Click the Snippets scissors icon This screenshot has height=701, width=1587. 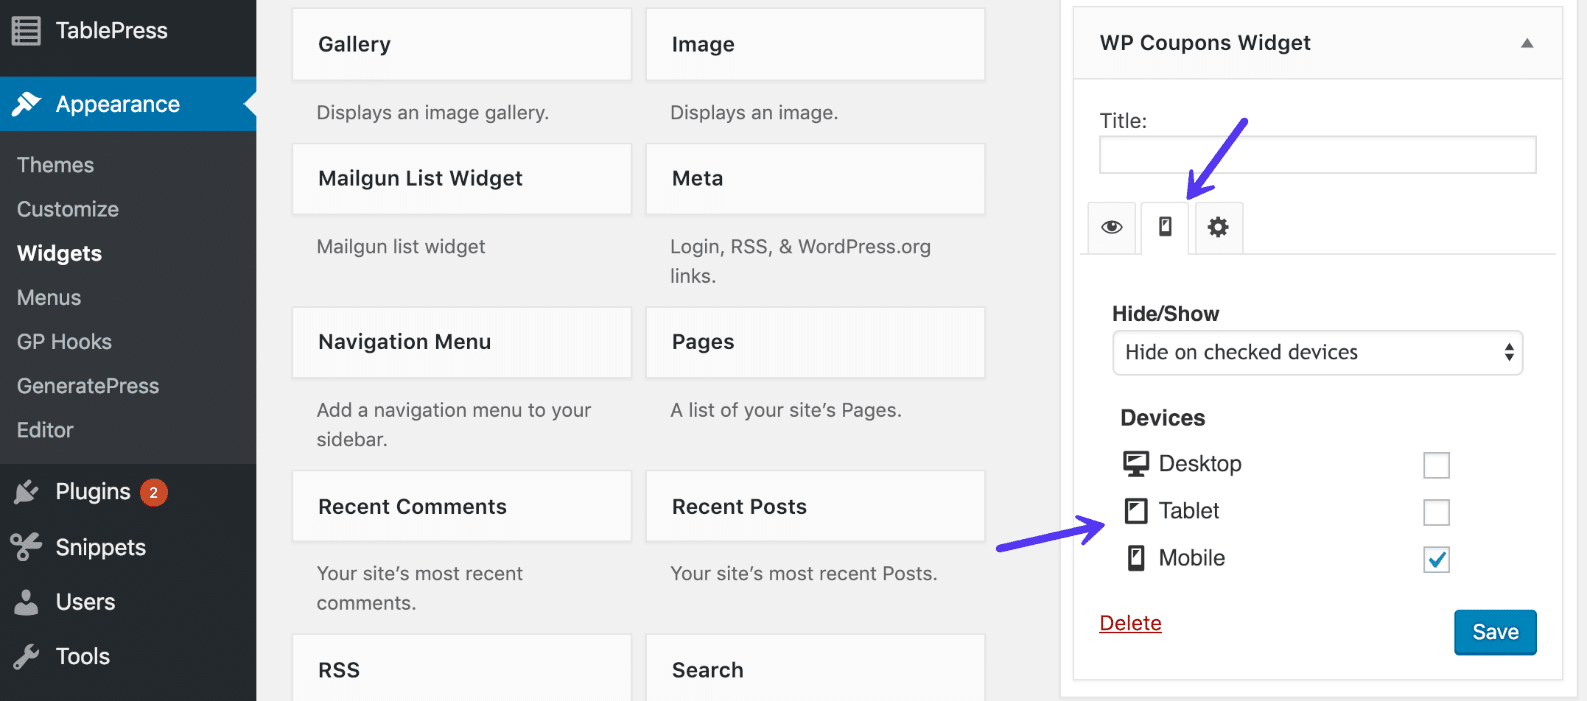click(x=26, y=547)
